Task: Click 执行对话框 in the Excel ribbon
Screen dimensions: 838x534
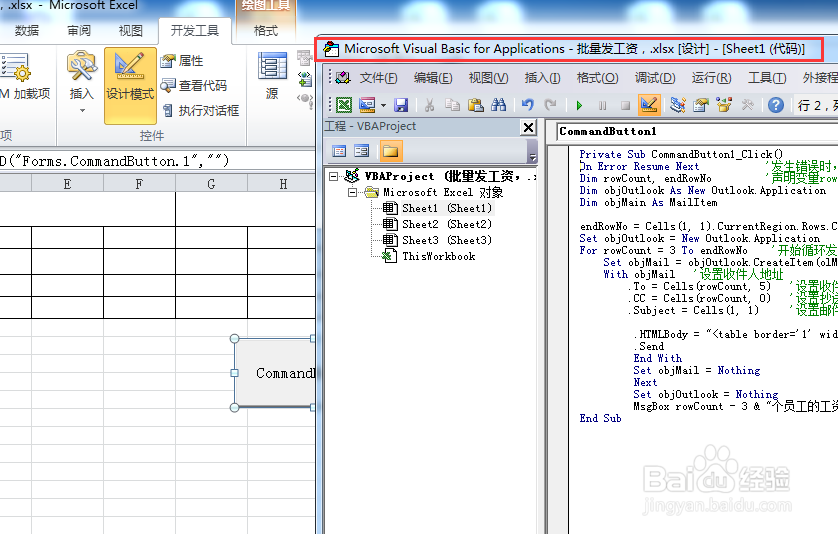Action: click(x=200, y=111)
